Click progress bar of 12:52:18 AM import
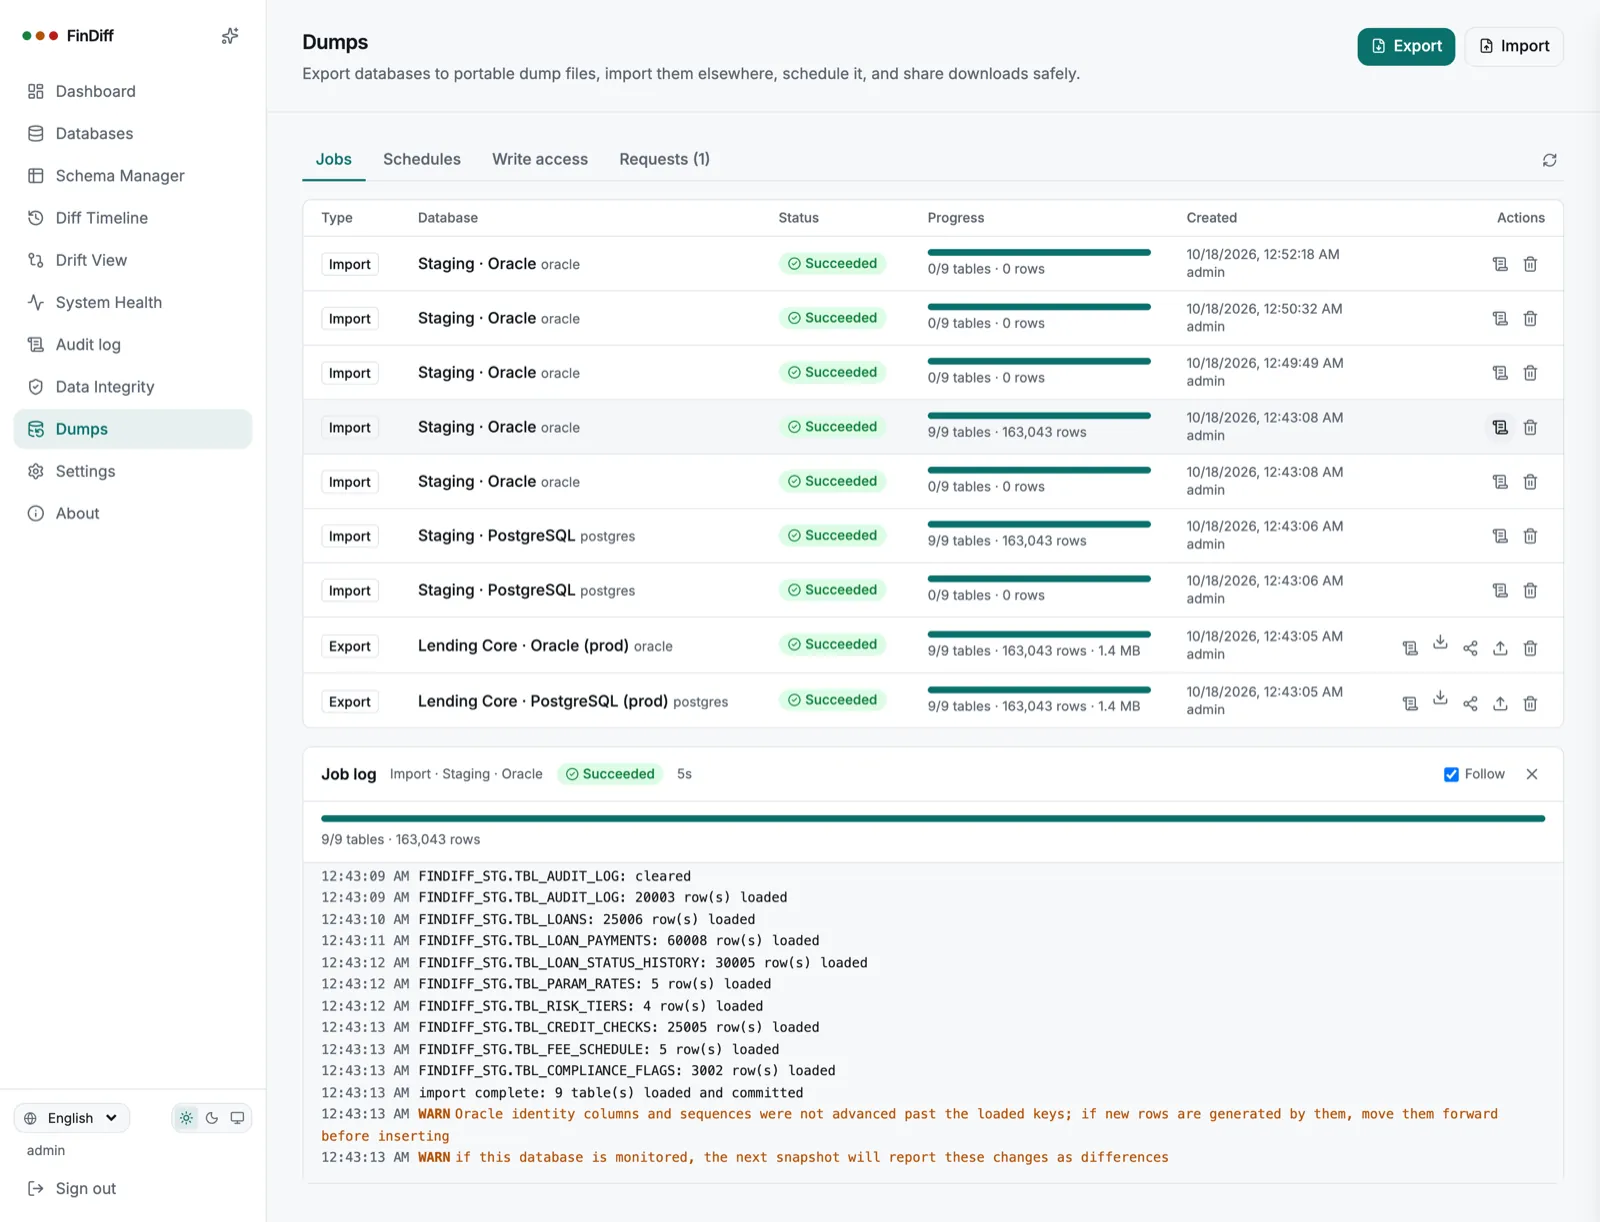Screen dimensions: 1600x1222 (x=1039, y=252)
